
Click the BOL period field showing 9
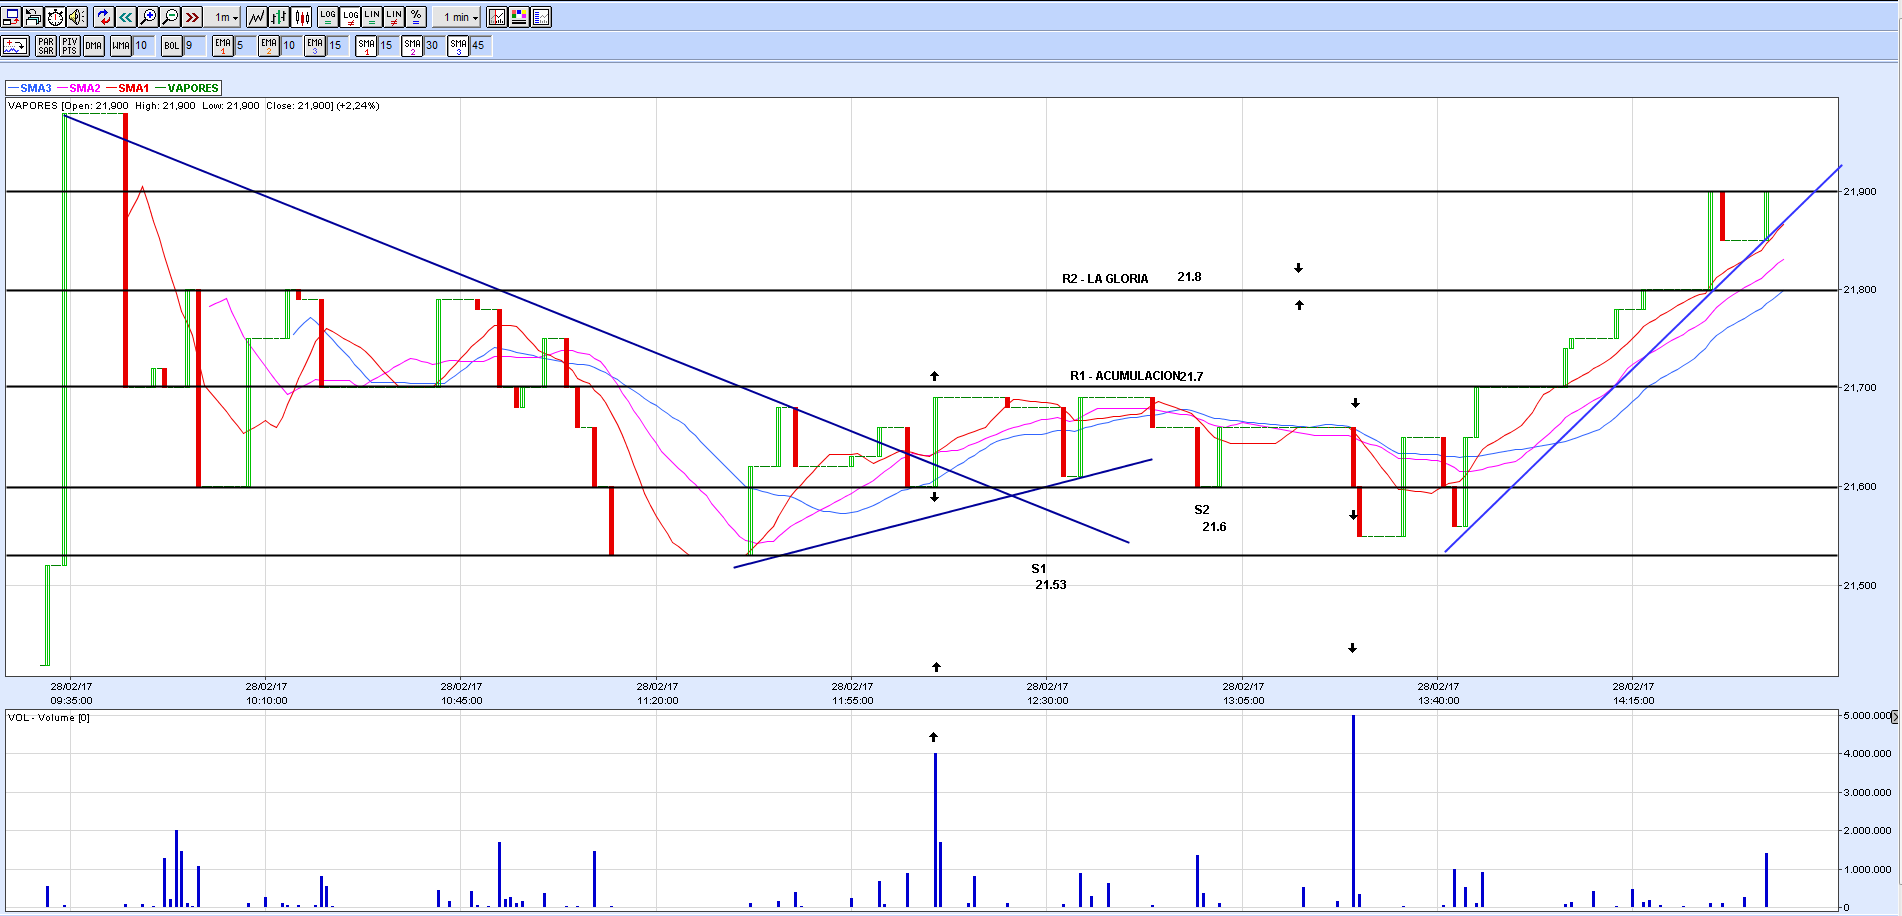tap(195, 46)
